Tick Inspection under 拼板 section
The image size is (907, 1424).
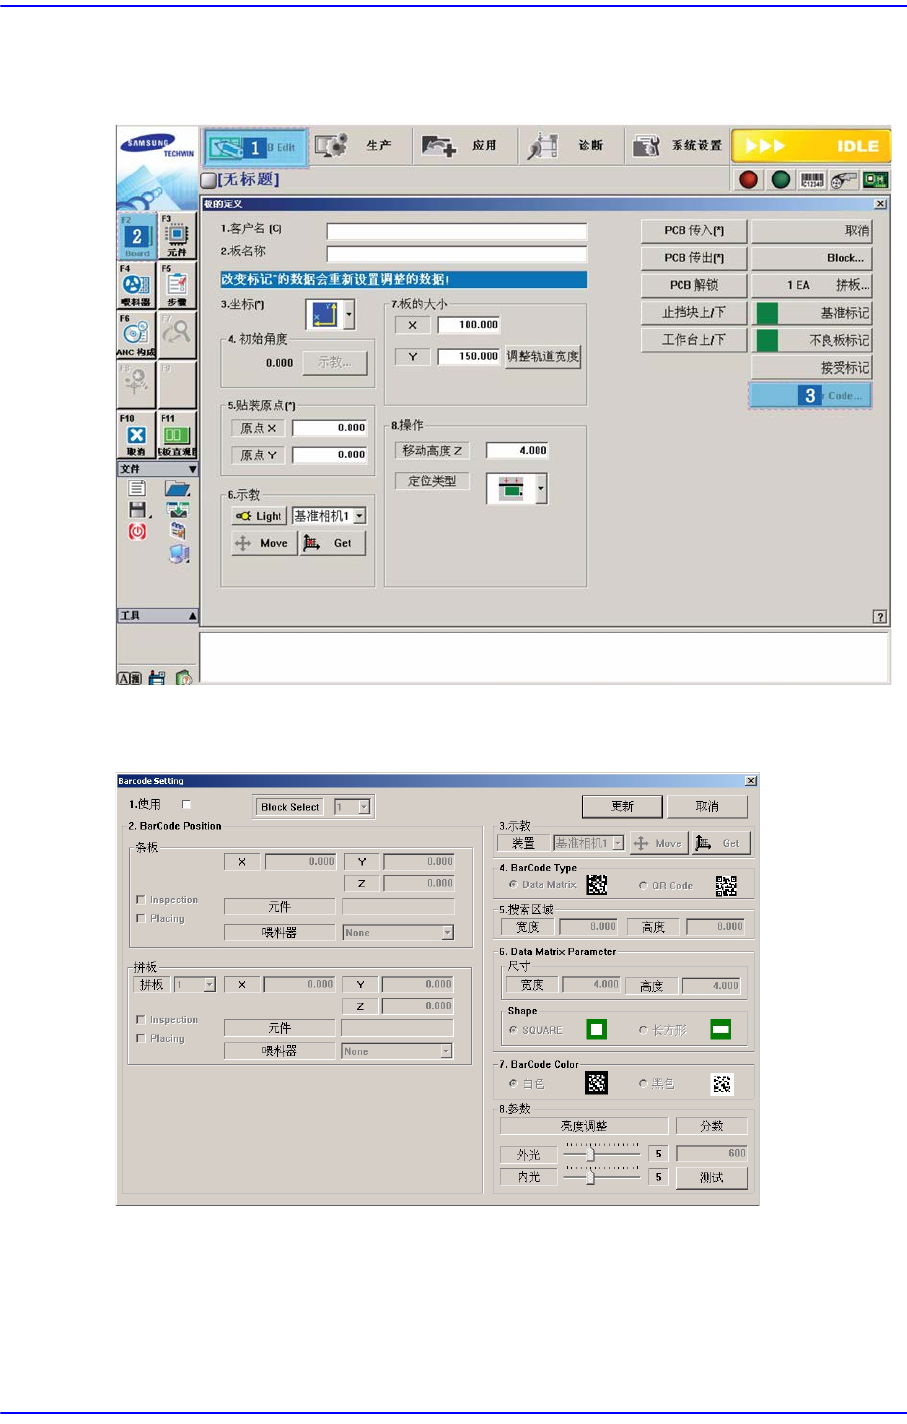click(140, 1019)
